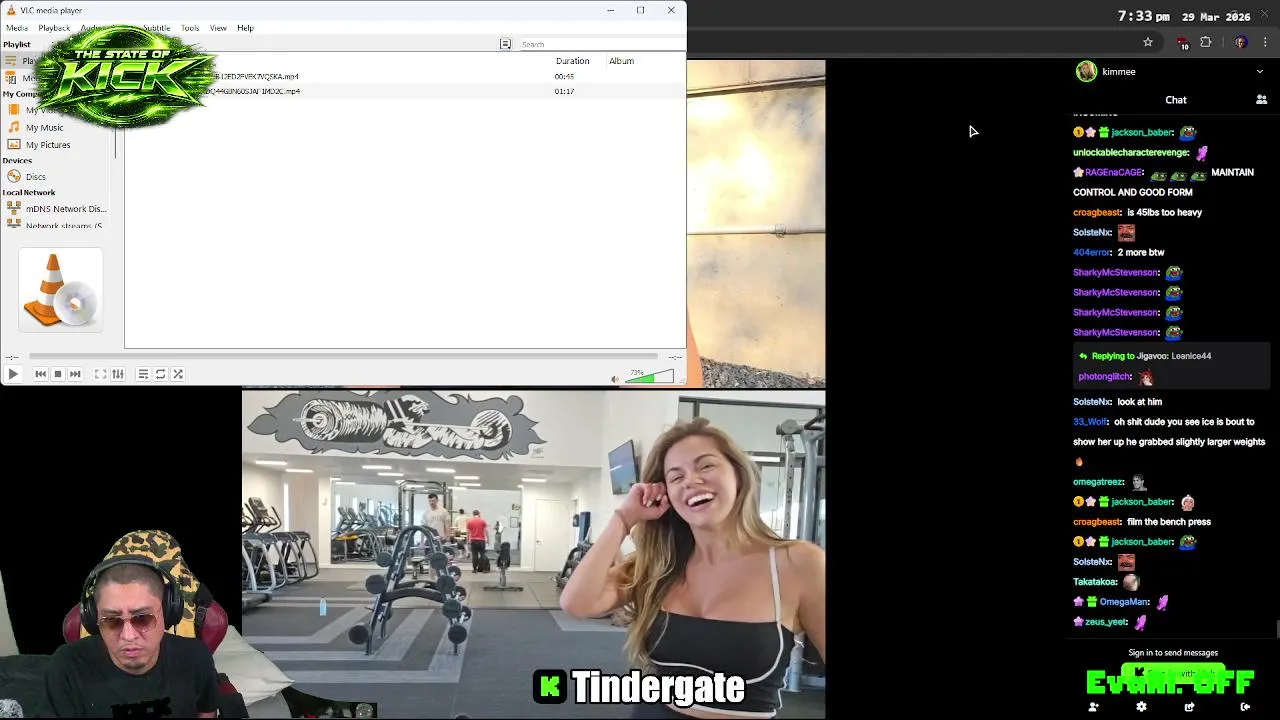Open VLC extended settings (equalizer sliders icon)

(118, 374)
